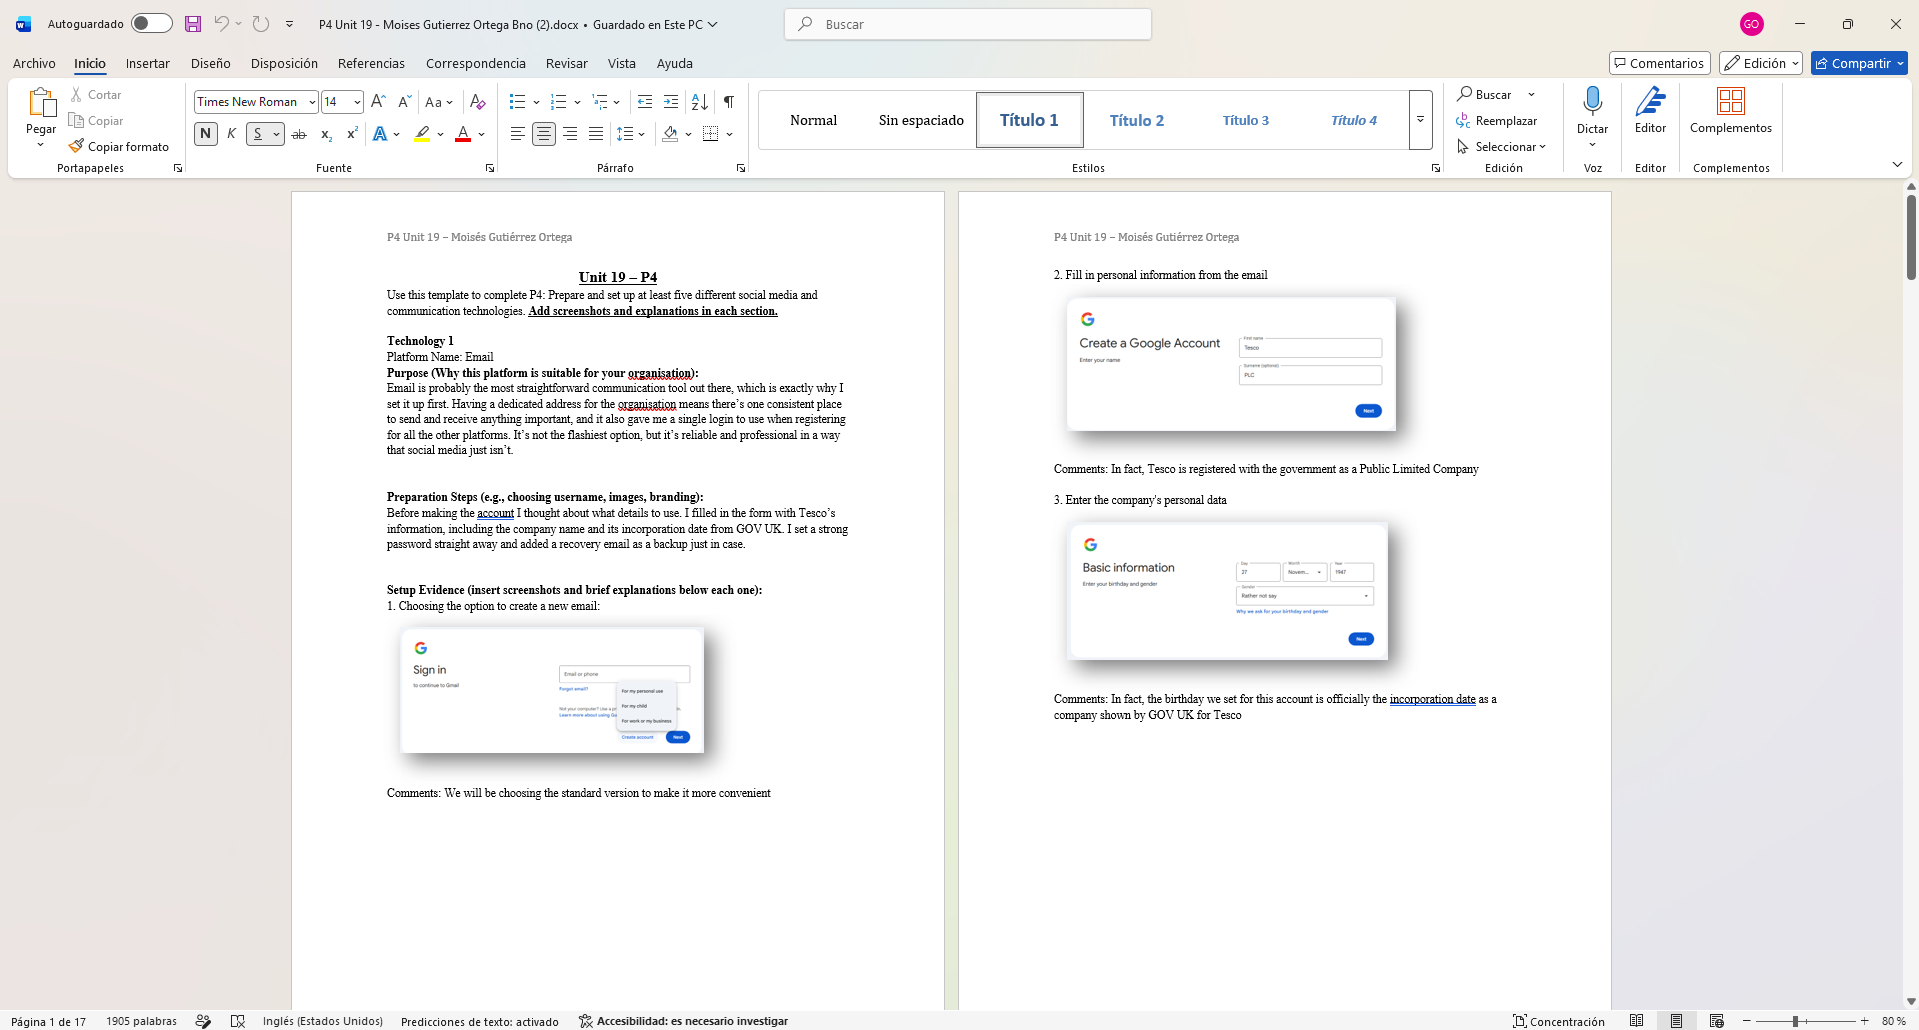
Task: Click the Comentarios button
Action: point(1660,63)
